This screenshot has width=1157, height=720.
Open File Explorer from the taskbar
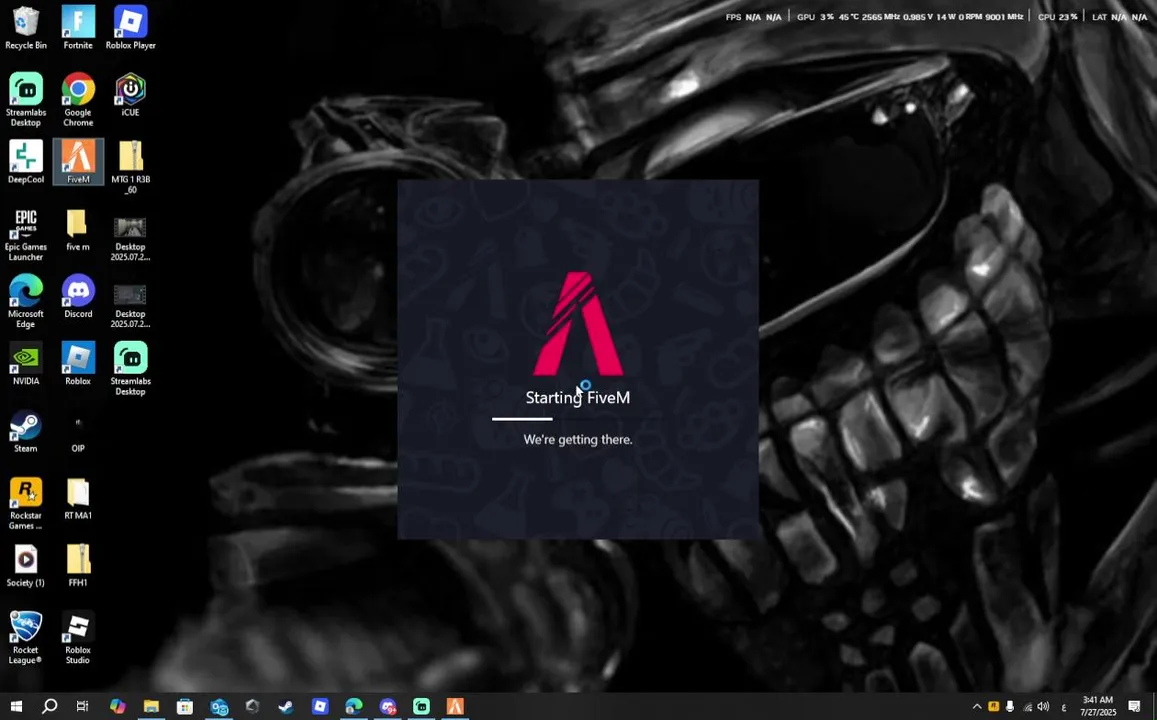(151, 706)
